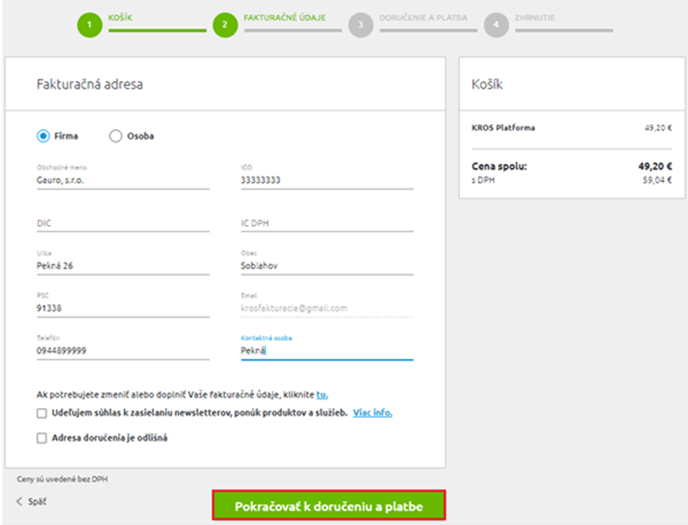The width and height of the screenshot is (688, 525).
Task: Click the Cena spolu label
Action: point(499,166)
